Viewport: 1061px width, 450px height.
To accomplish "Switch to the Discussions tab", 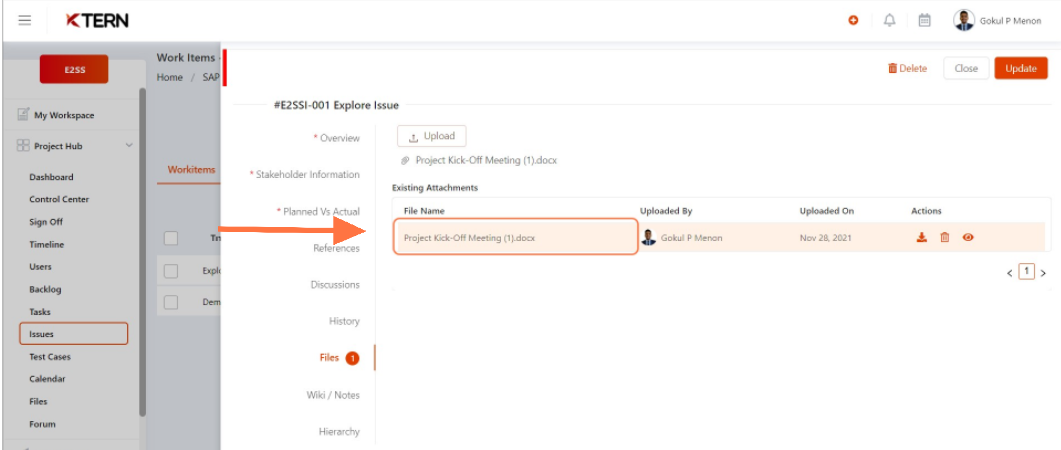I will click(335, 284).
